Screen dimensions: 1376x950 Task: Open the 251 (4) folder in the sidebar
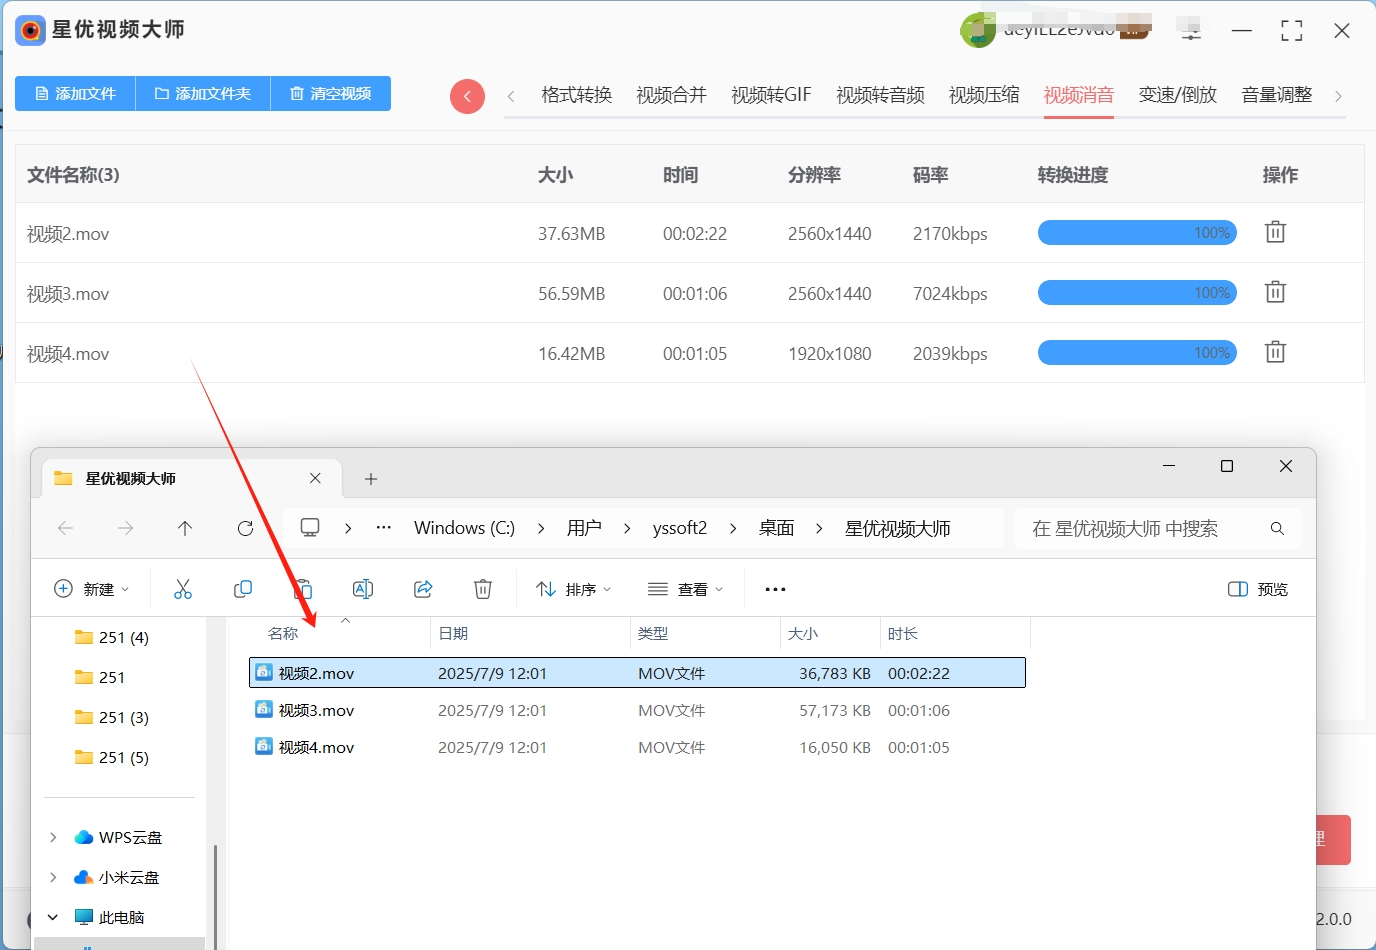(x=112, y=637)
